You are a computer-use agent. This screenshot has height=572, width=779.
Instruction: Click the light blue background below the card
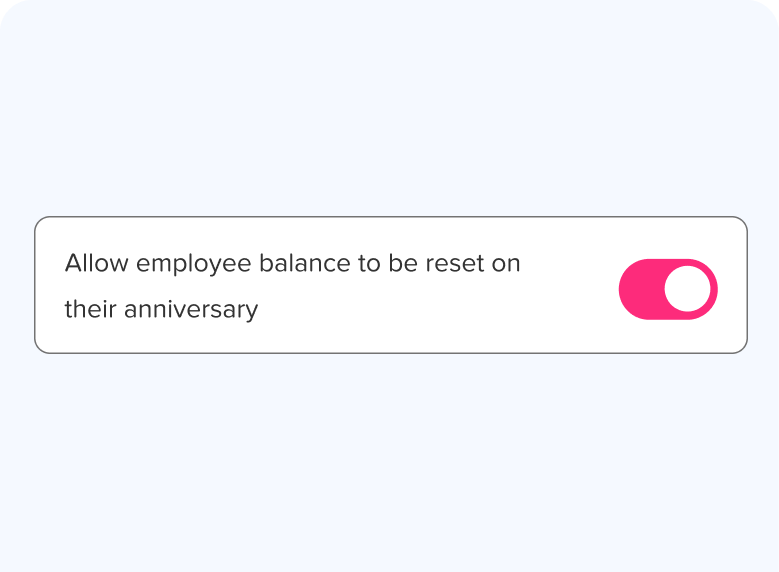pyautogui.click(x=389, y=460)
